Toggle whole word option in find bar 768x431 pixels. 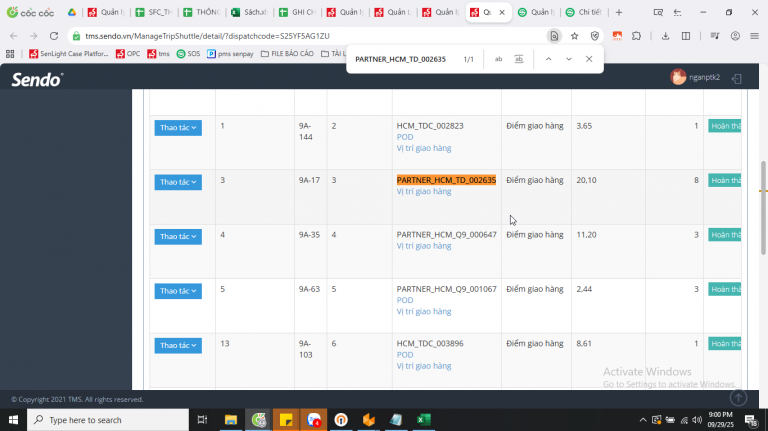[519, 59]
